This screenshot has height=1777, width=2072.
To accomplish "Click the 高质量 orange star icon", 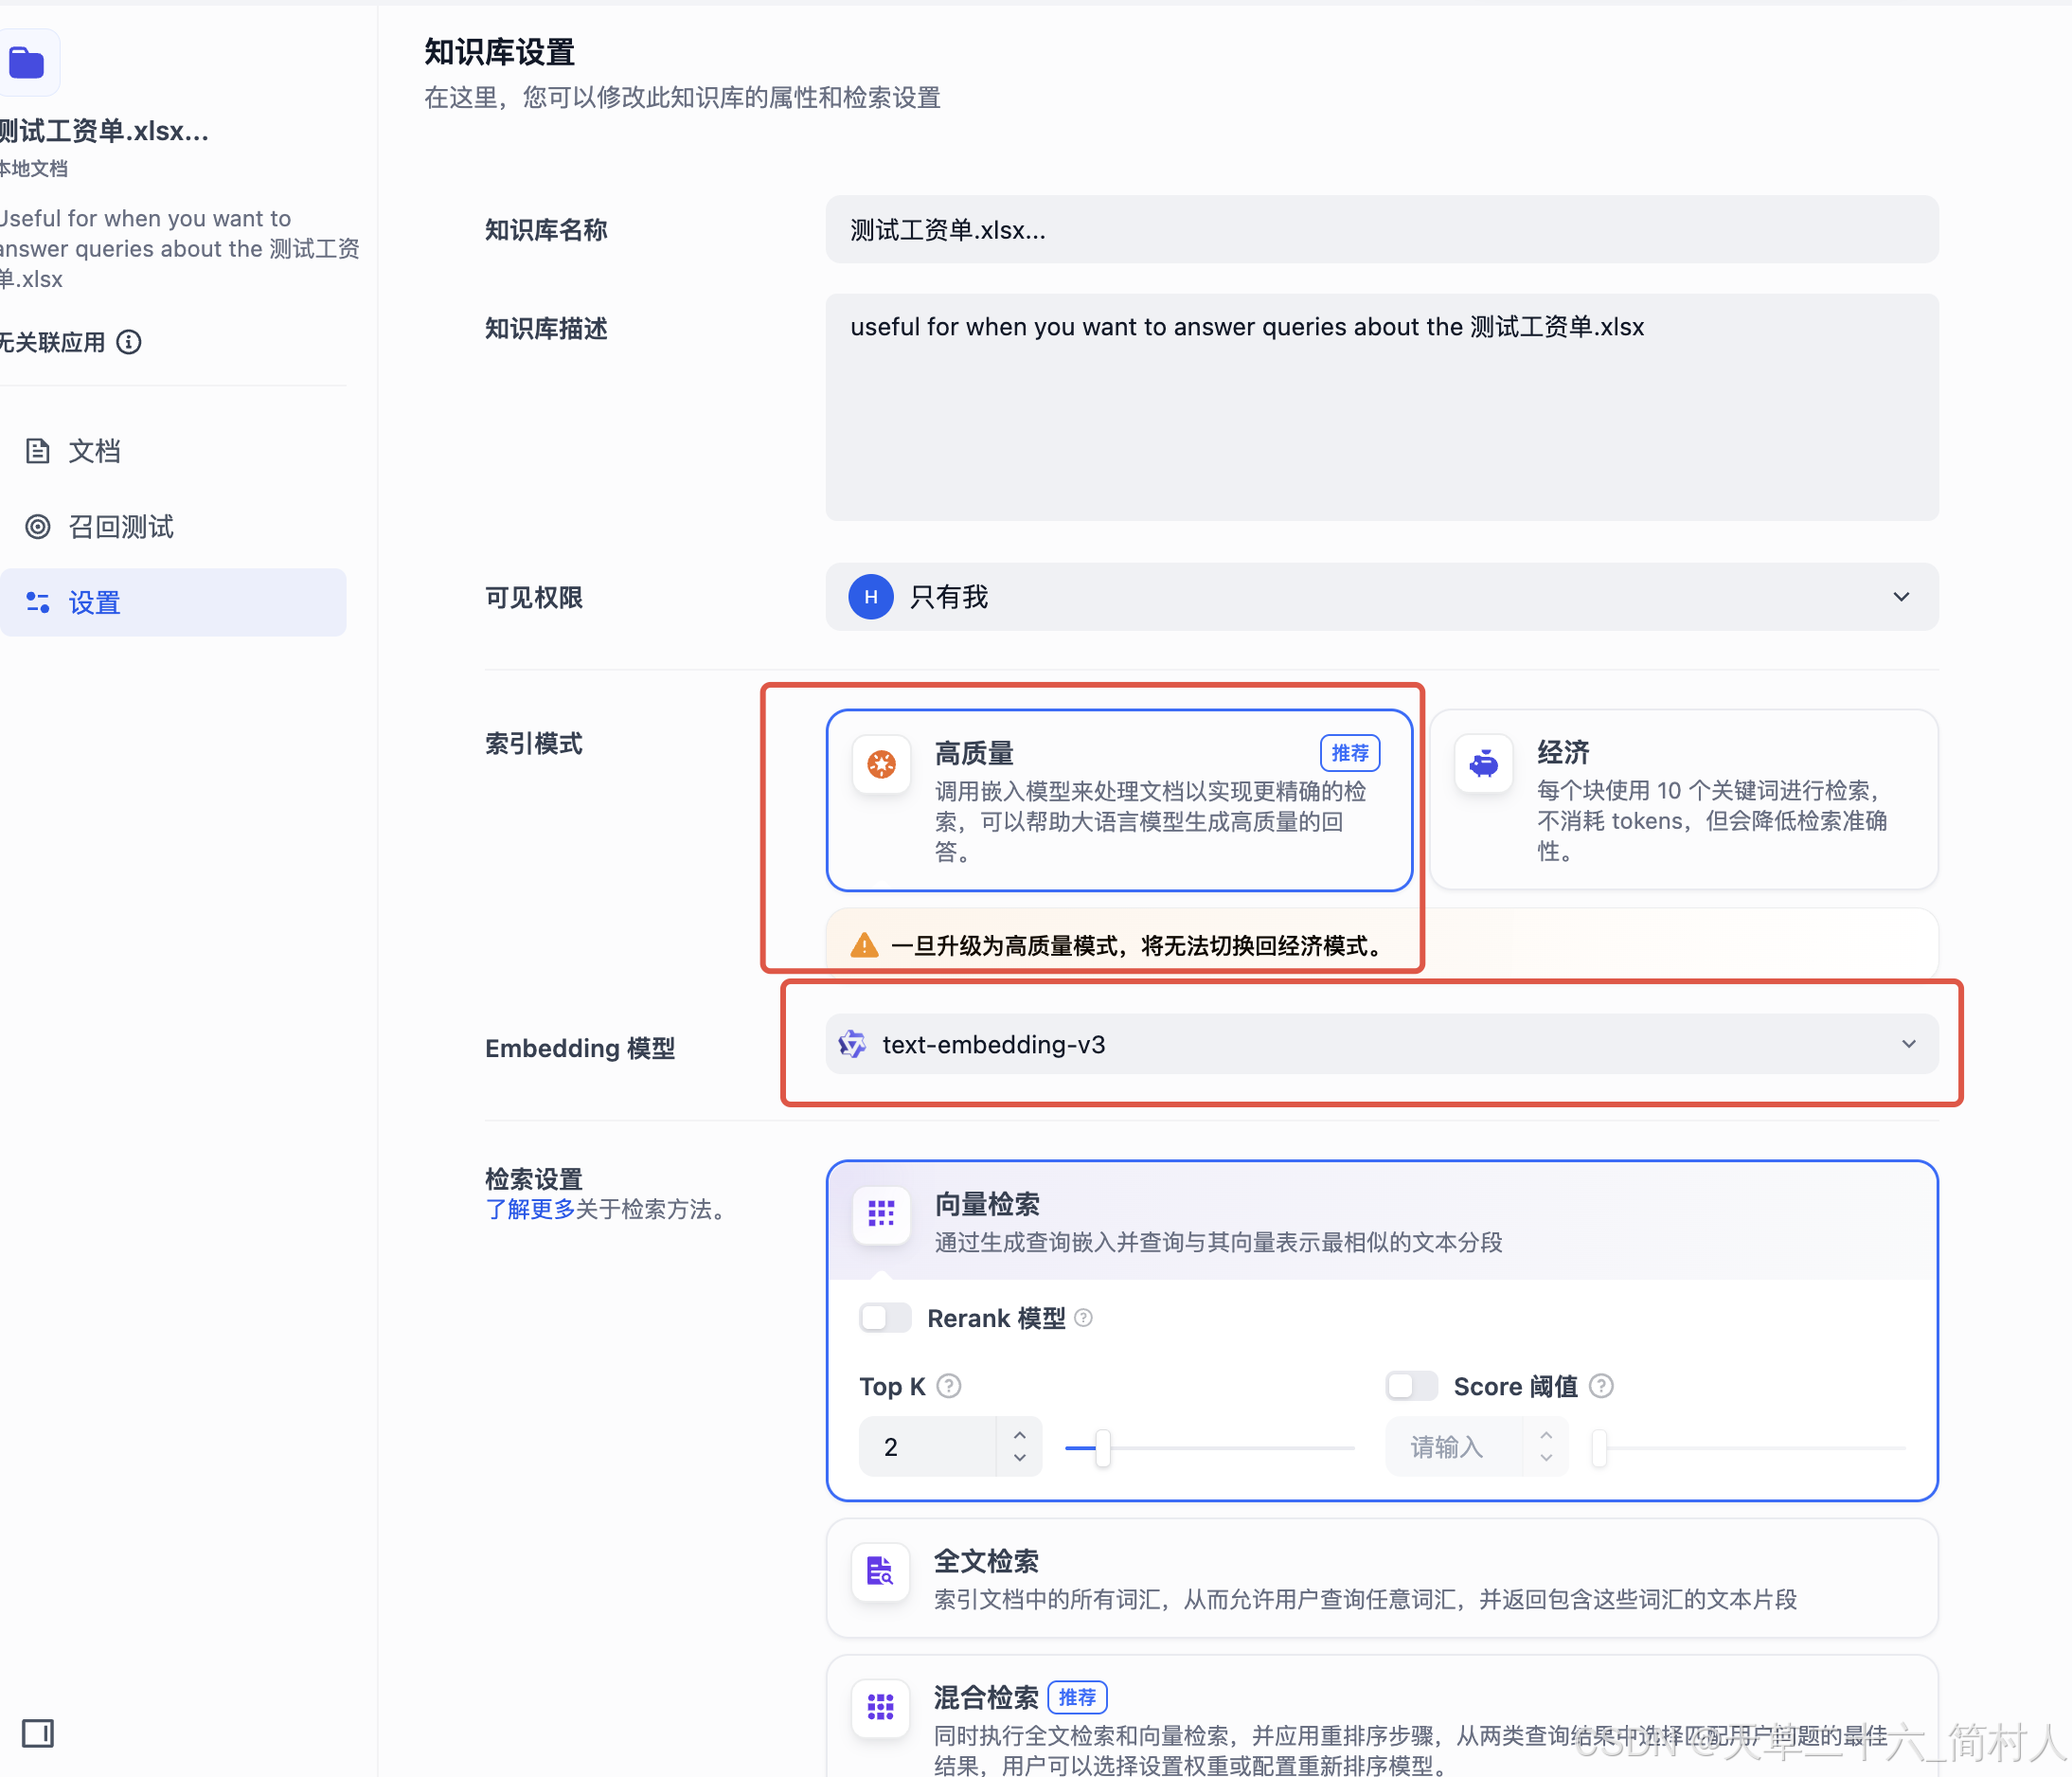I will [x=881, y=763].
